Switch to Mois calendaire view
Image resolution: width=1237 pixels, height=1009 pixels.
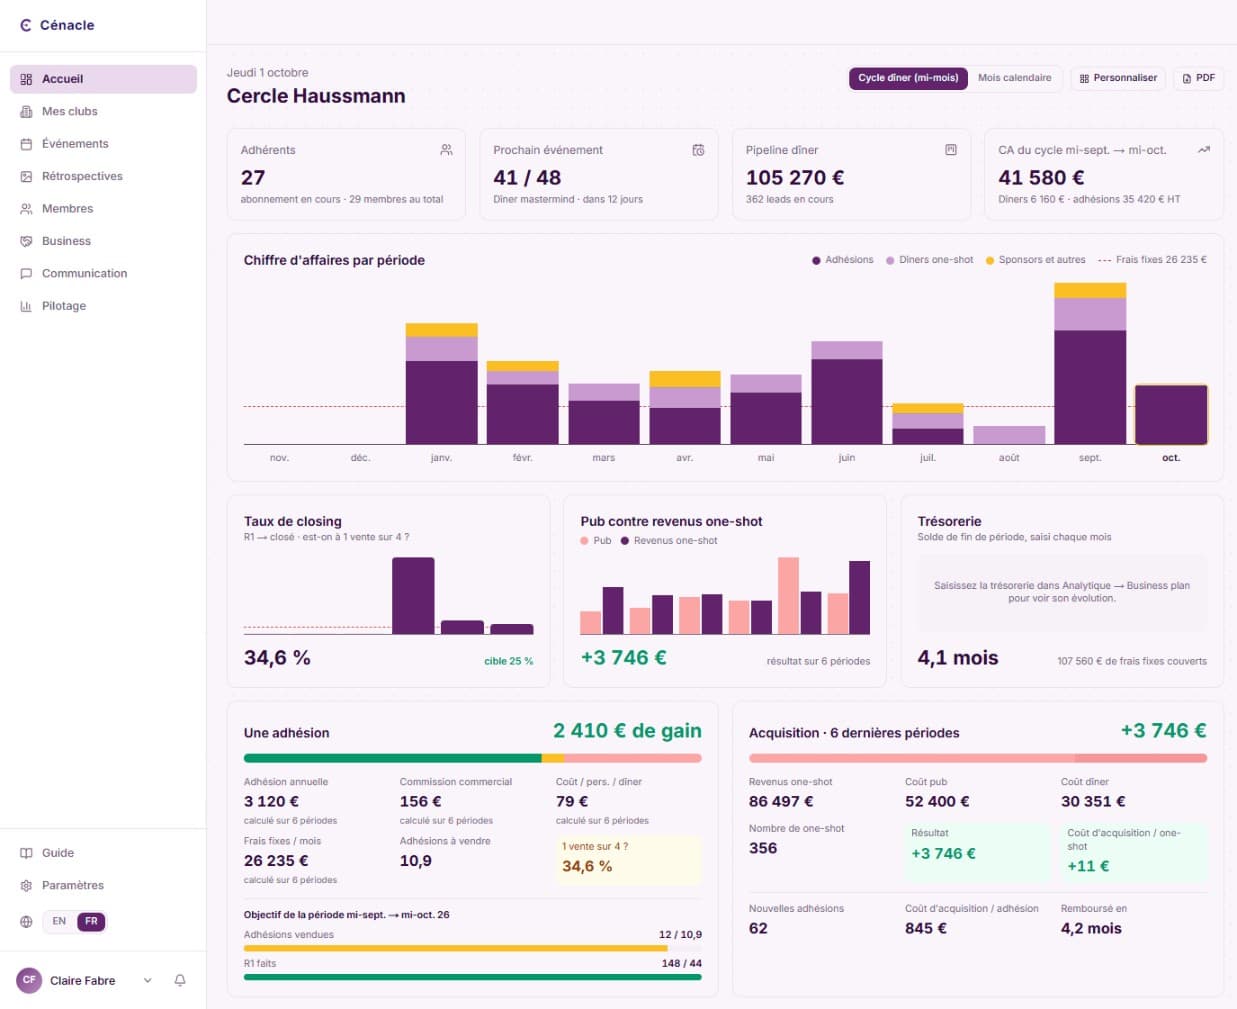click(x=1014, y=78)
